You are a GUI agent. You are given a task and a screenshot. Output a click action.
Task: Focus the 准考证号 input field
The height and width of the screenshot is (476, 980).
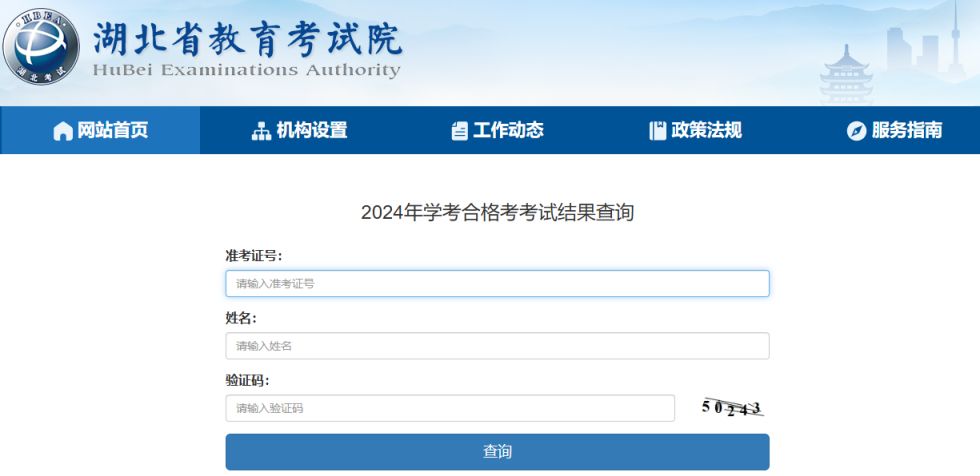pos(498,284)
